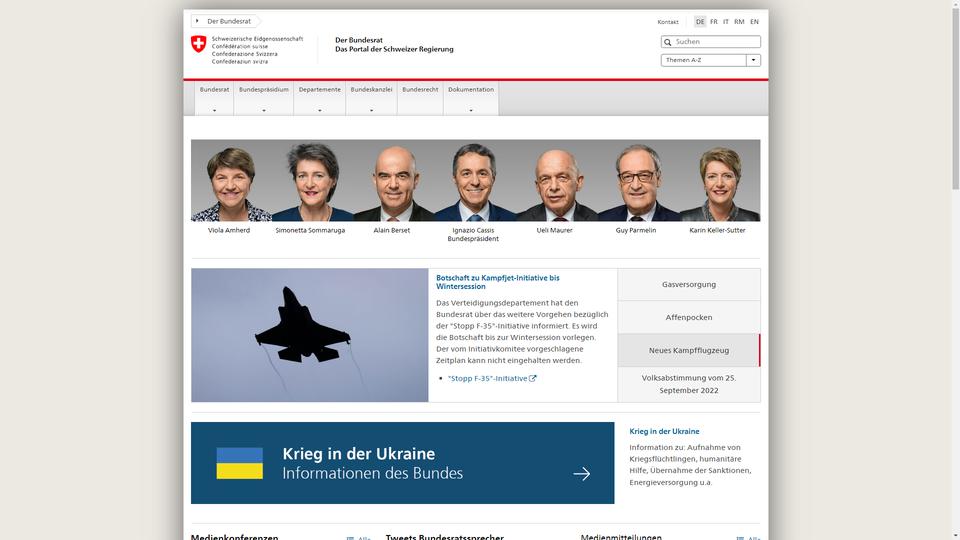Click Viola Amherd's portrait
960x540 pixels.
click(231, 182)
